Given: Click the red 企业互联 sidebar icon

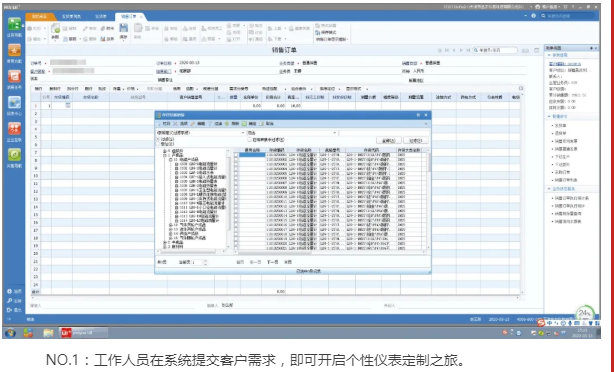Looking at the screenshot, I should [x=14, y=128].
